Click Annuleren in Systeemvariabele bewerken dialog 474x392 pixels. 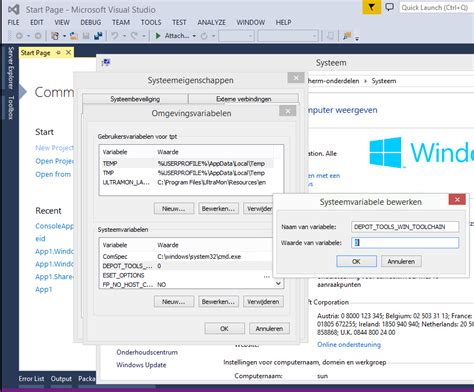pos(401,261)
